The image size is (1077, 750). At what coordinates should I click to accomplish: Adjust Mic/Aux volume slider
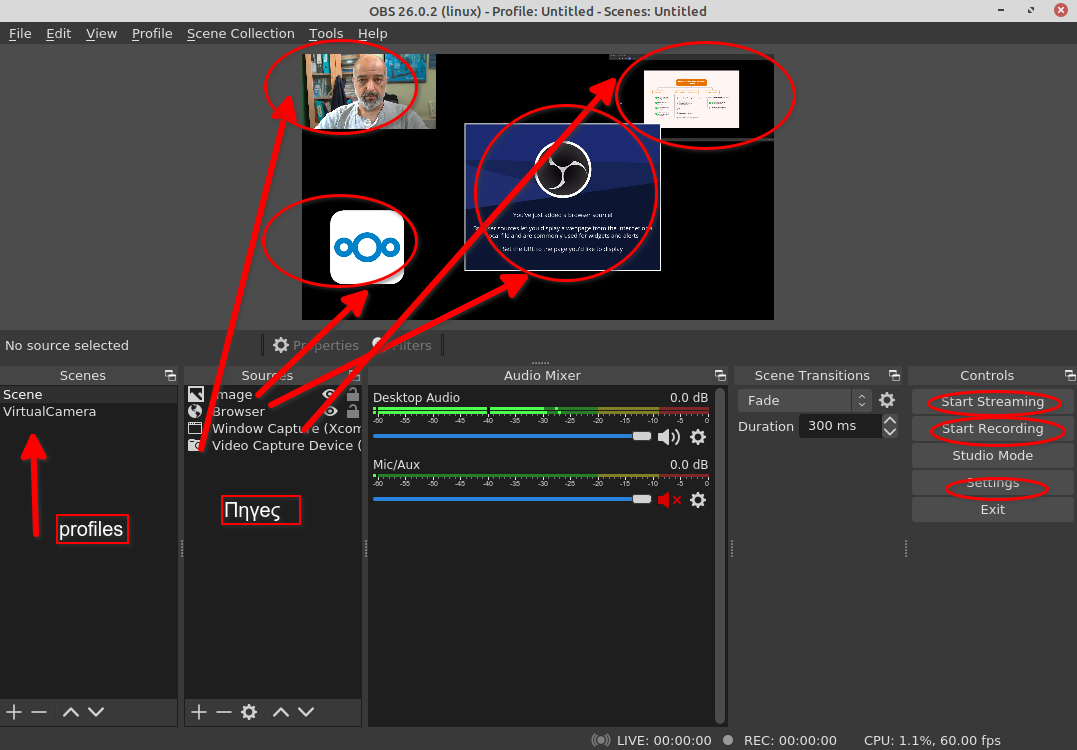pyautogui.click(x=512, y=499)
